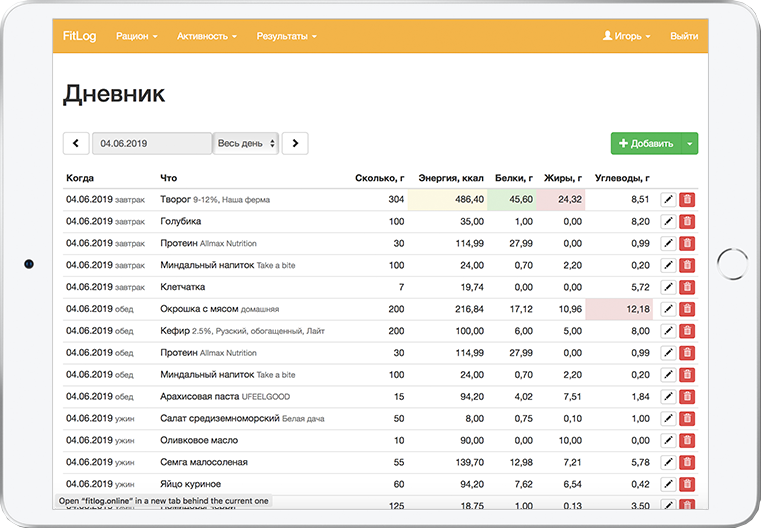
Task: Go to the next day arrow
Action: coord(294,144)
